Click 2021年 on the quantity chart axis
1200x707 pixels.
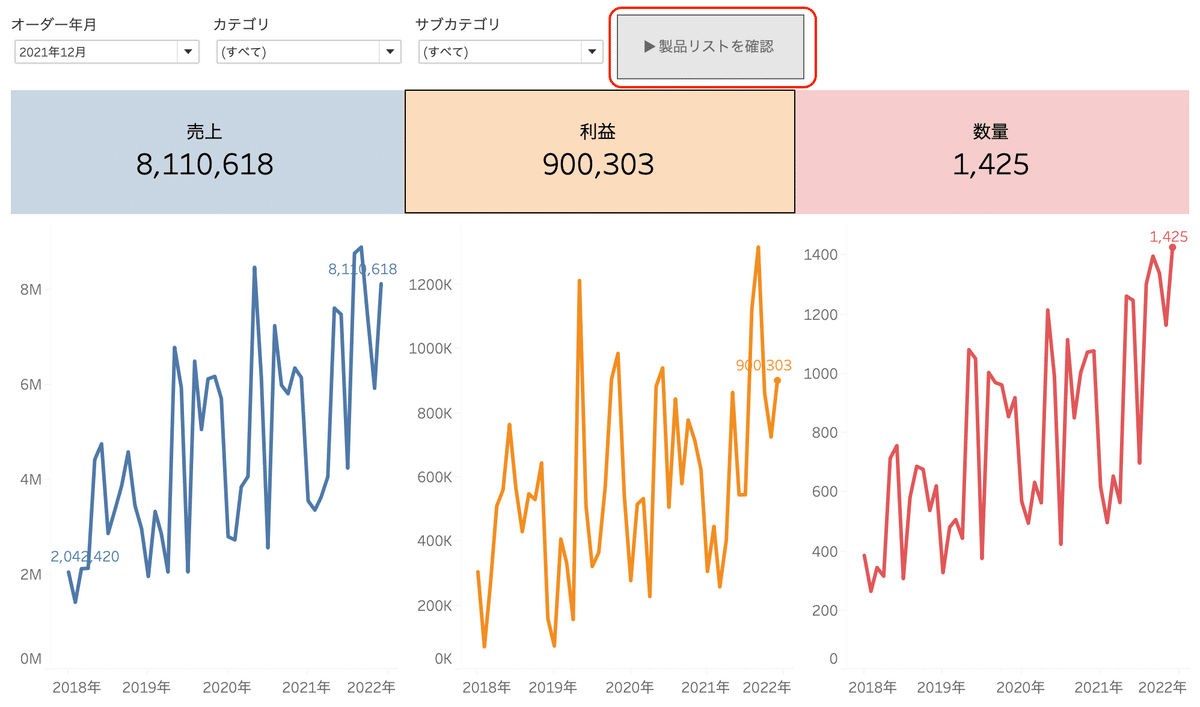pyautogui.click(x=1097, y=688)
